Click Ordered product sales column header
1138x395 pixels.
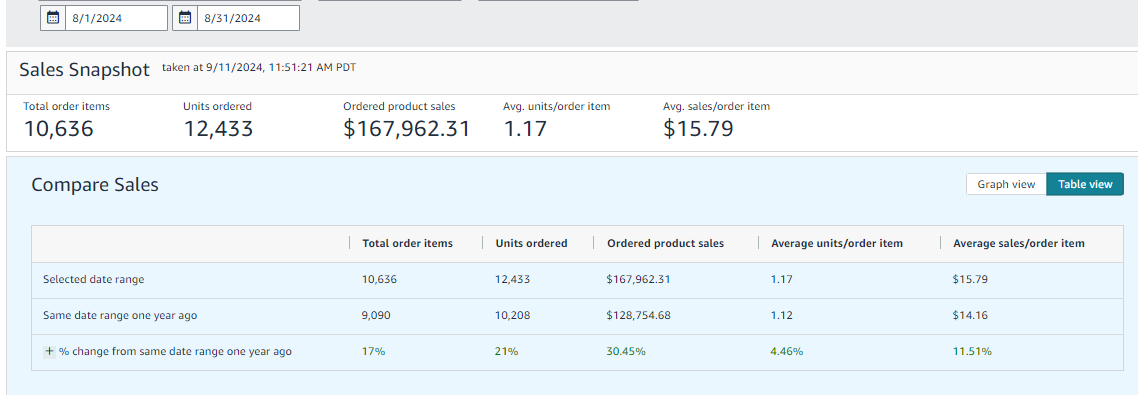pos(666,243)
